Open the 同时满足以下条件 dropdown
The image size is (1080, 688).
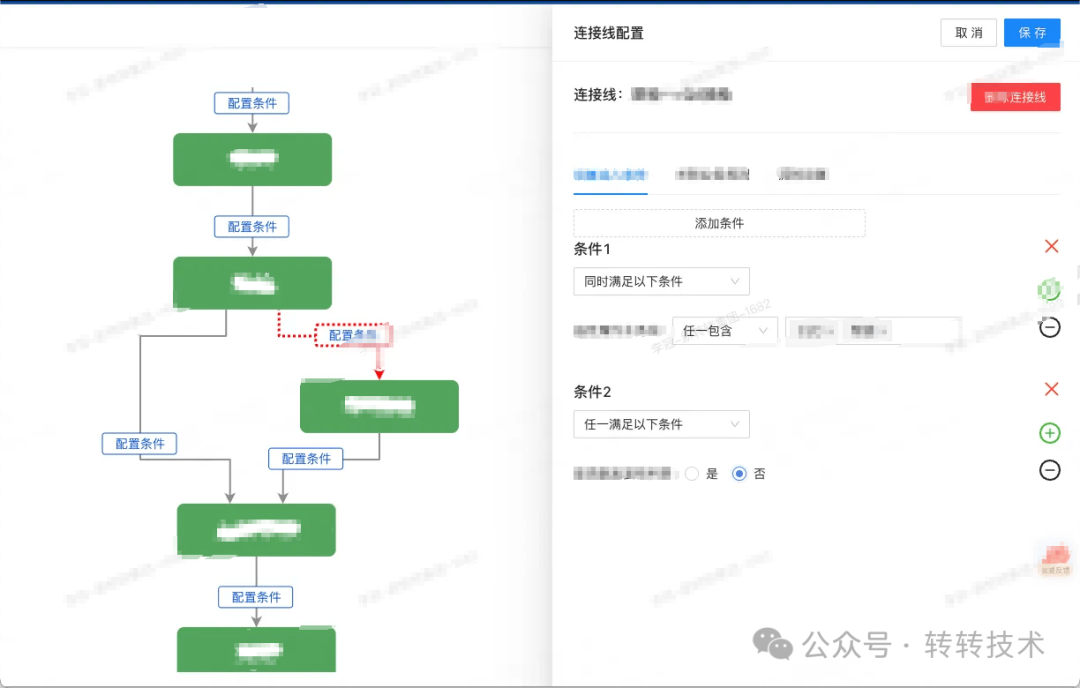(661, 281)
